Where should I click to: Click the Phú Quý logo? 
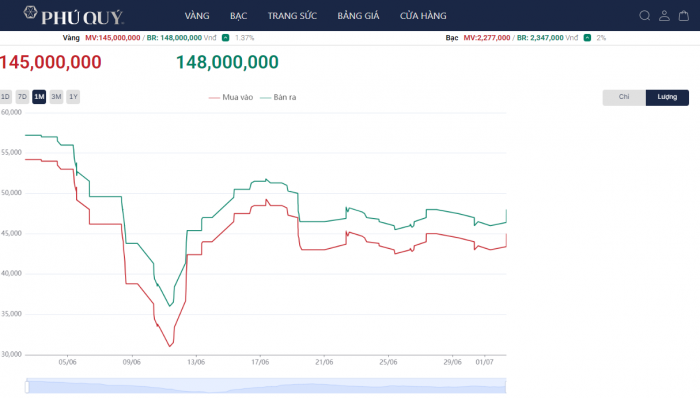pos(74,16)
